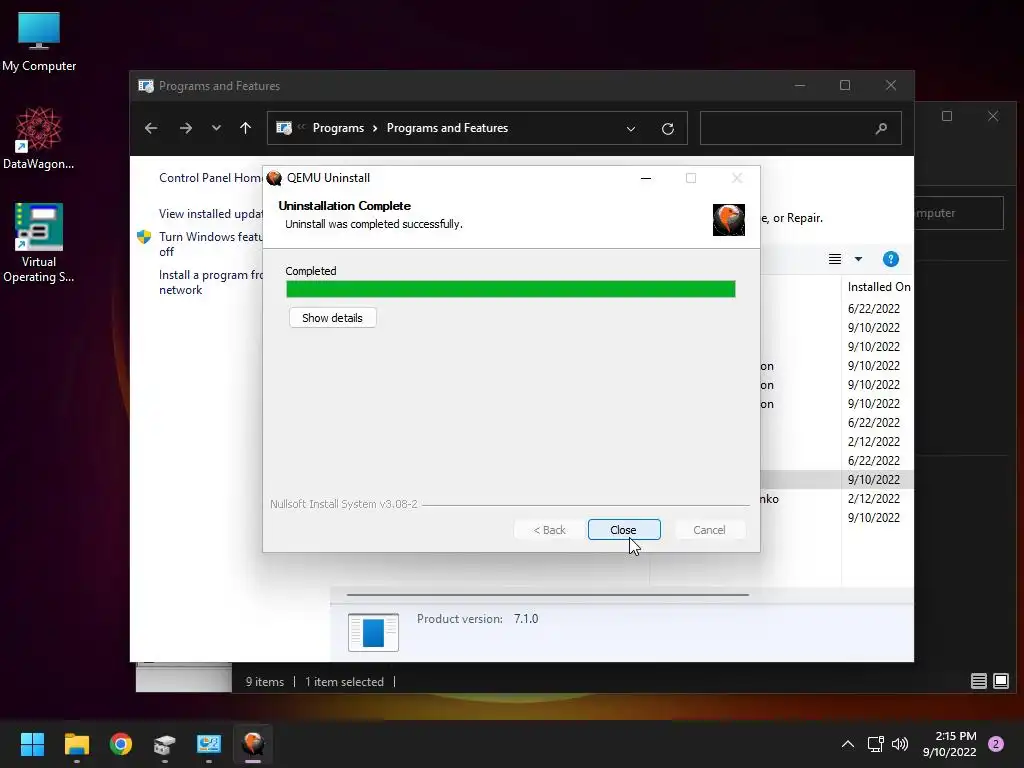Click the first 2/12/2022 install date
The width and height of the screenshot is (1024, 768).
[x=874, y=441]
